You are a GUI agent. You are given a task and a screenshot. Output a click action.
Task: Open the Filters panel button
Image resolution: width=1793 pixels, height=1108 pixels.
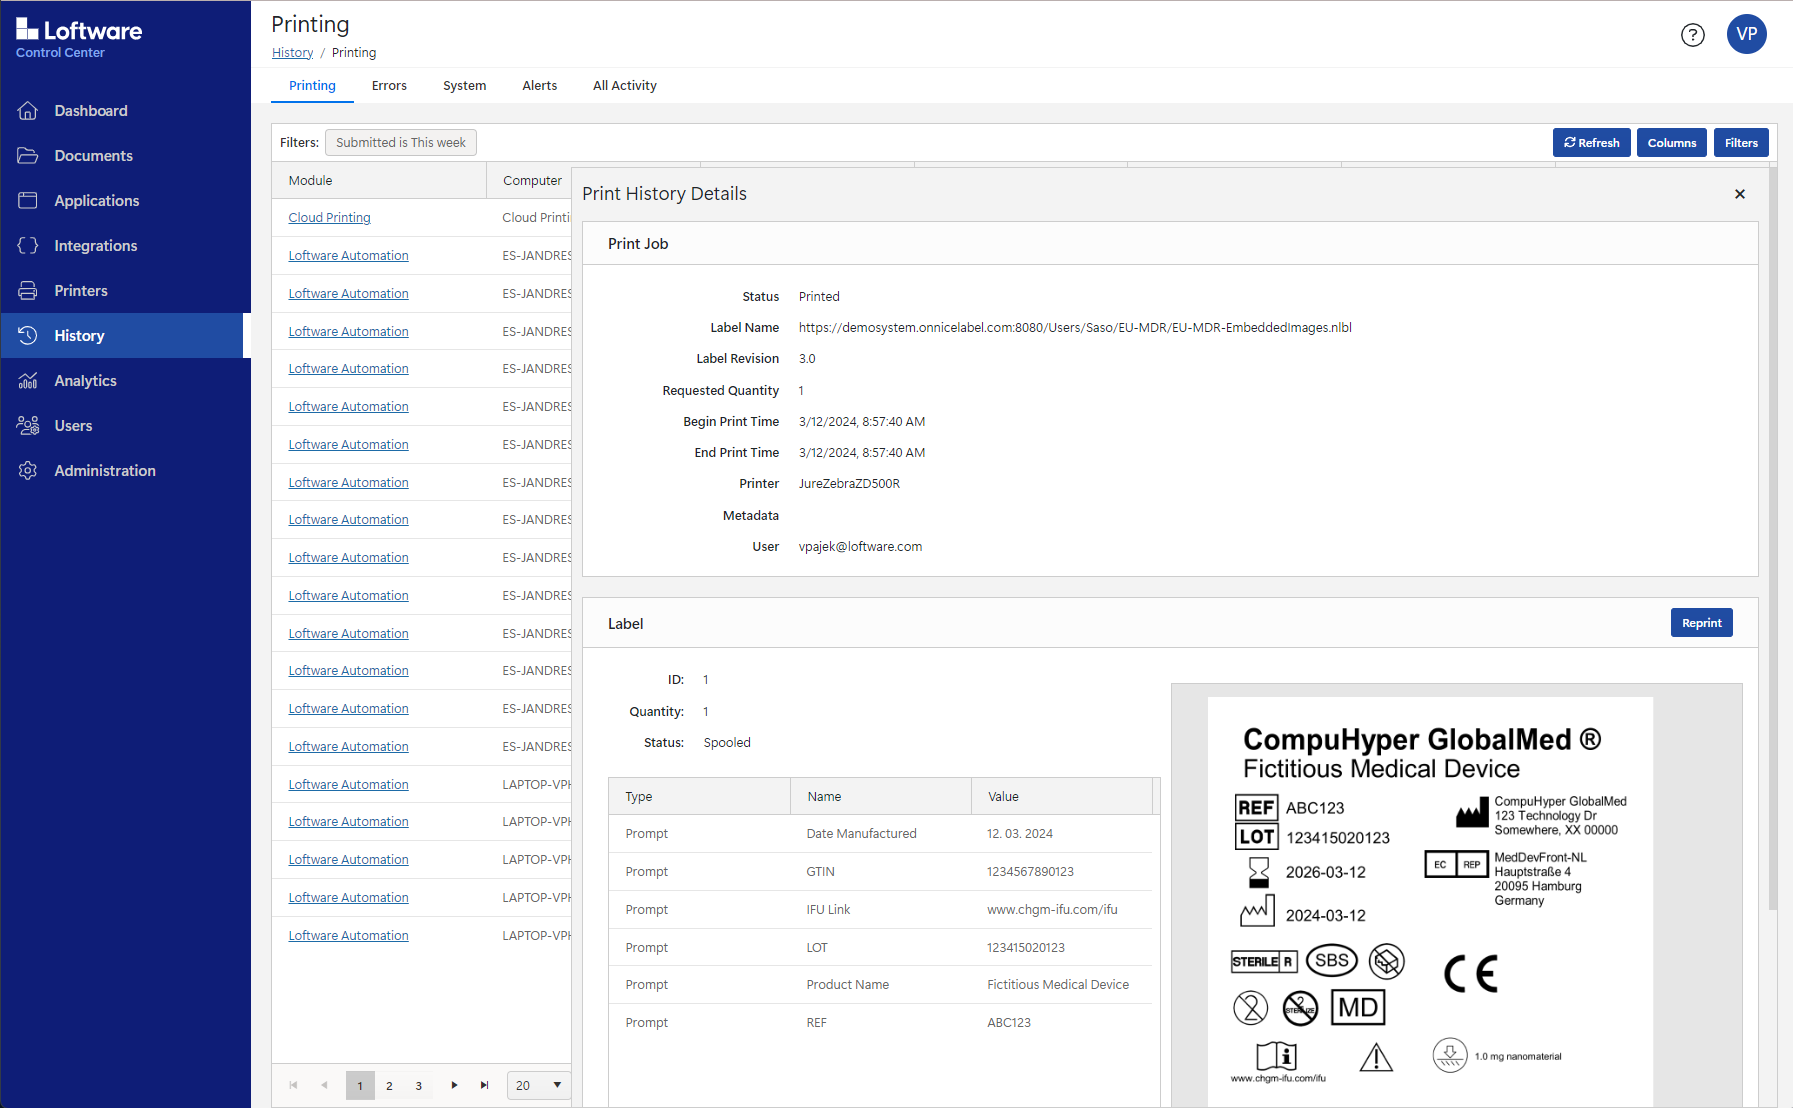click(x=1740, y=143)
